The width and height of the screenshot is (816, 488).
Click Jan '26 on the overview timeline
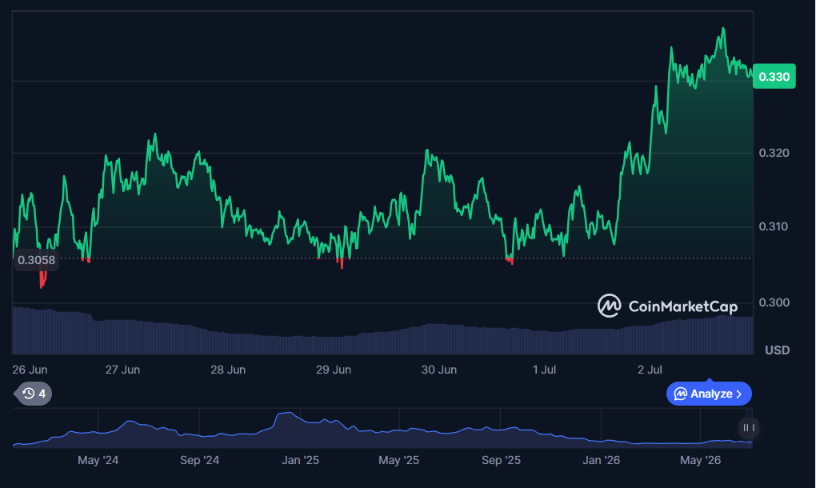pyautogui.click(x=601, y=460)
